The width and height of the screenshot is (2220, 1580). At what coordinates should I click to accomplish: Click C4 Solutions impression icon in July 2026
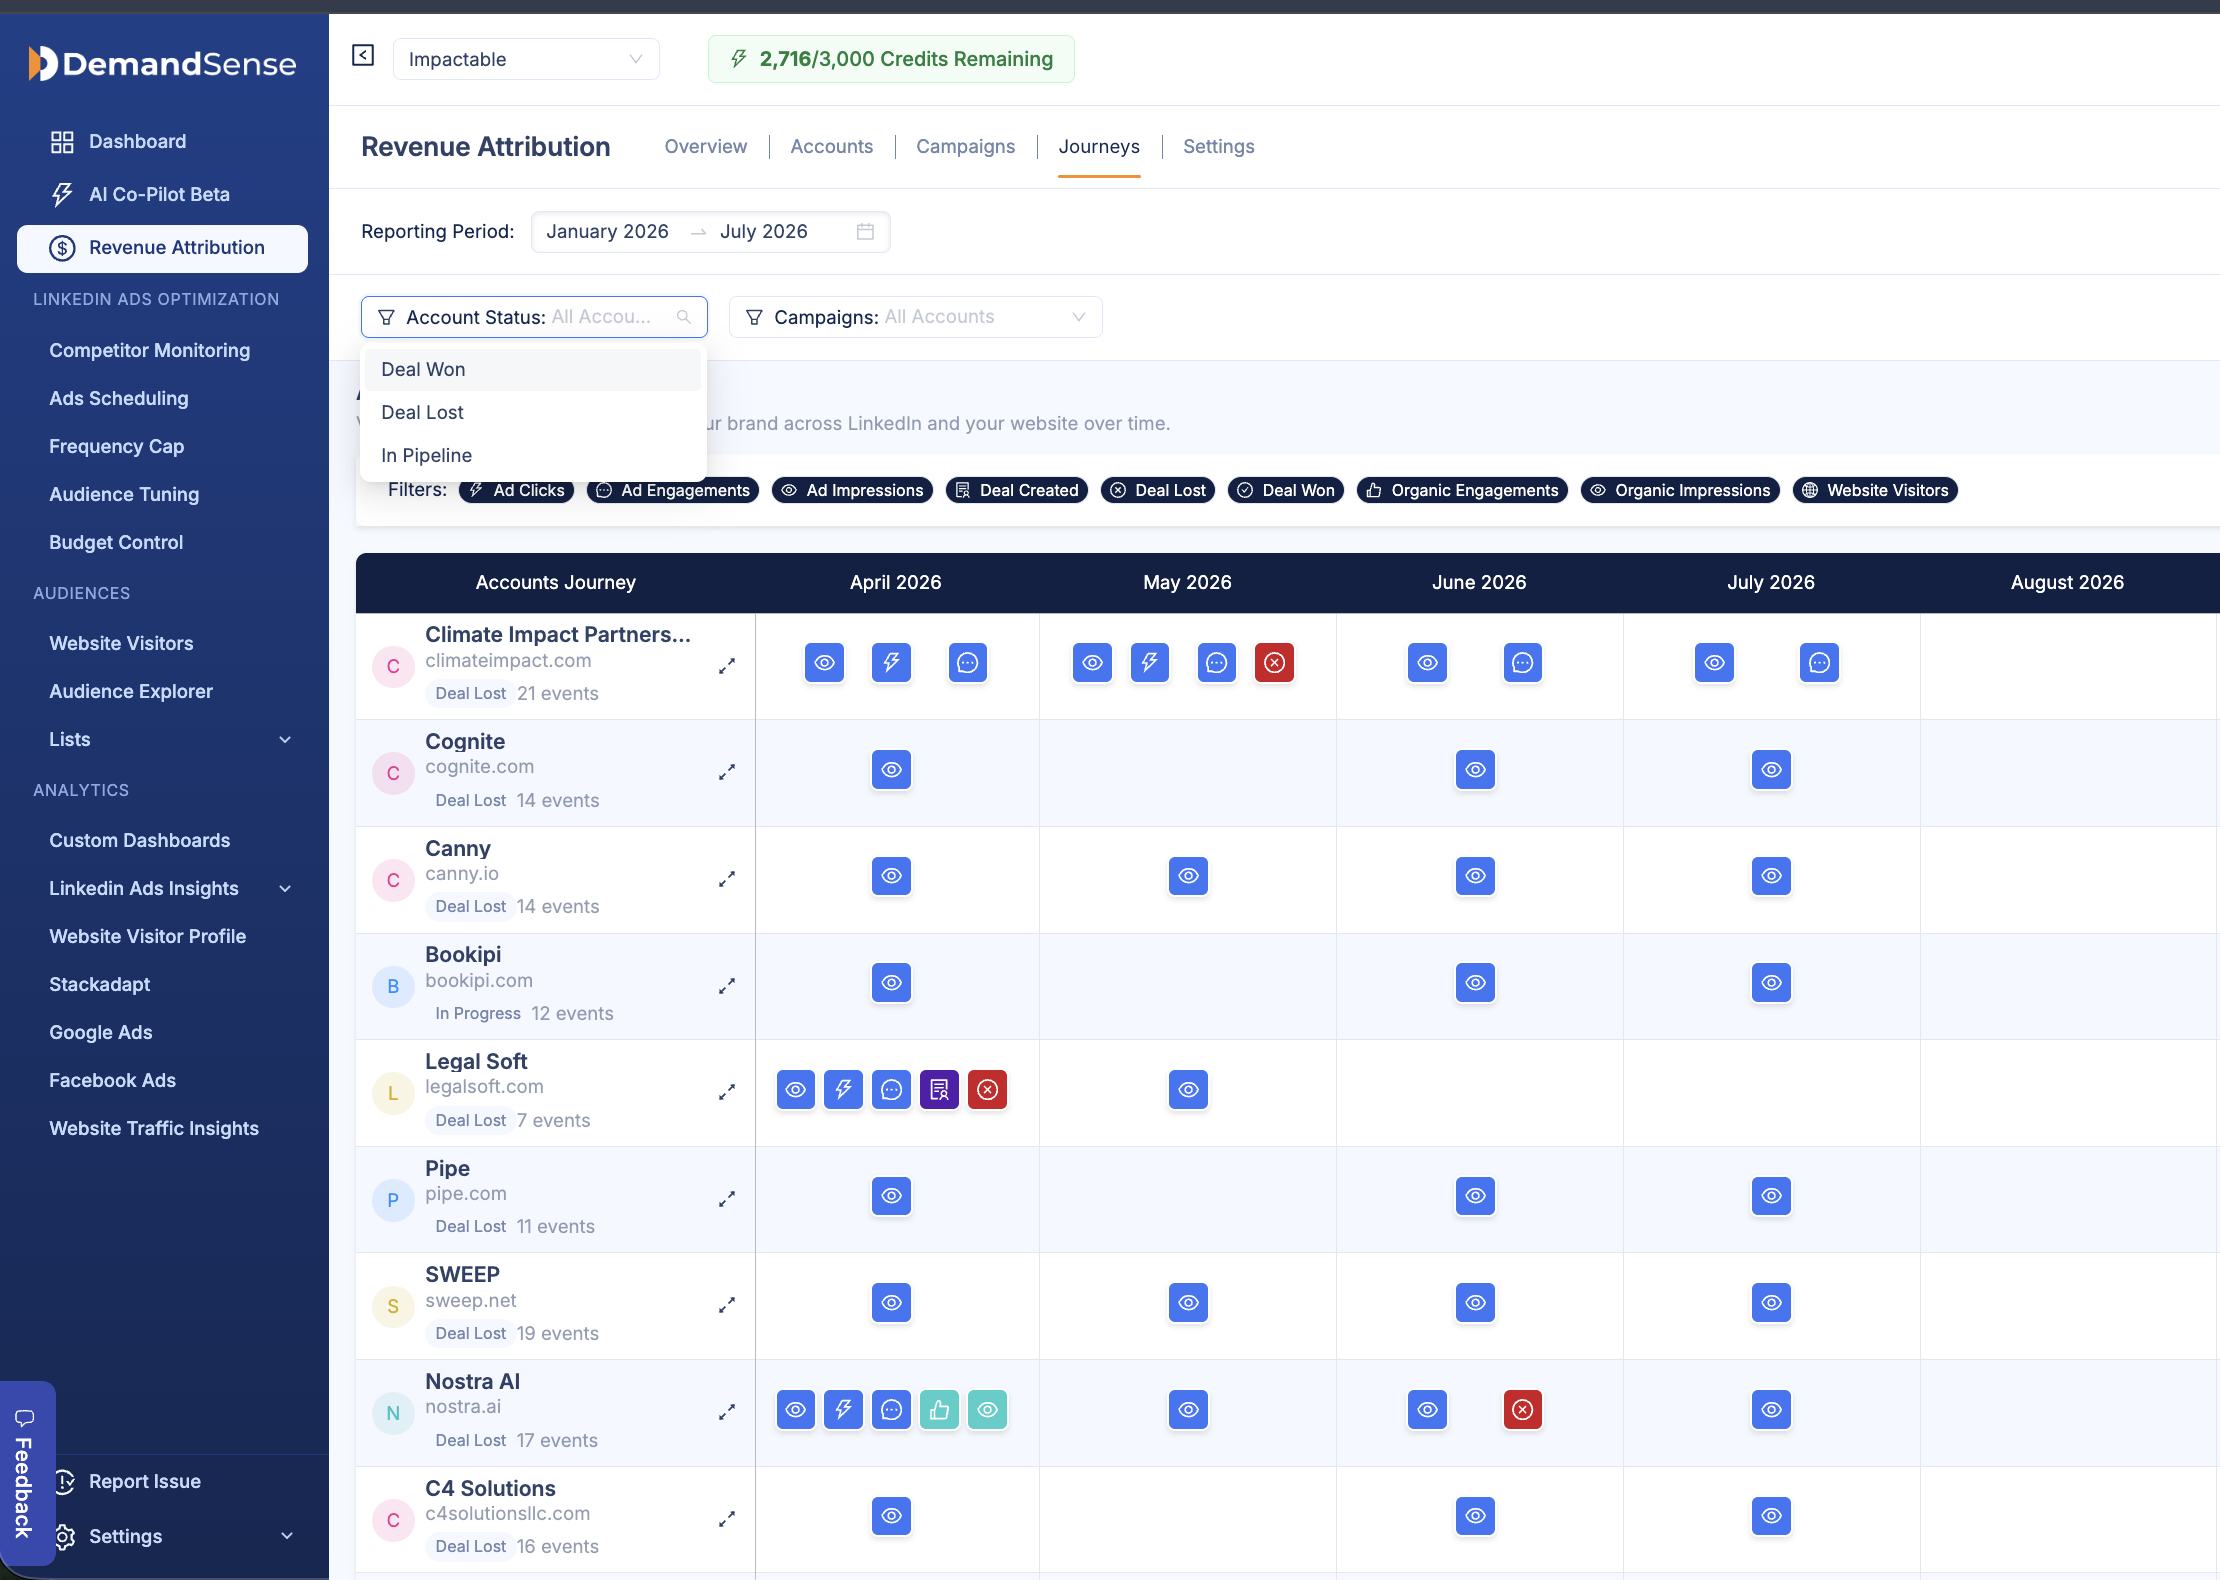[x=1771, y=1516]
